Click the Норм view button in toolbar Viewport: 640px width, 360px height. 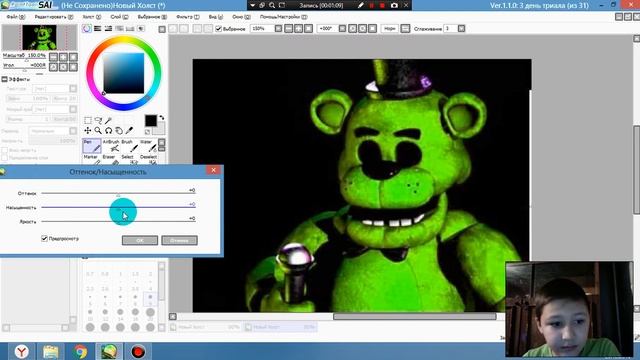tap(390, 29)
